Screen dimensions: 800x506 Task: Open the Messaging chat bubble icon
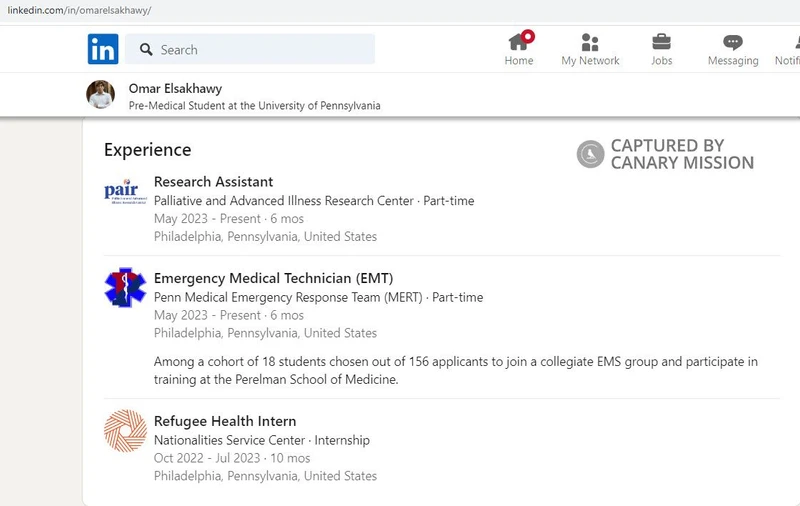pos(733,42)
